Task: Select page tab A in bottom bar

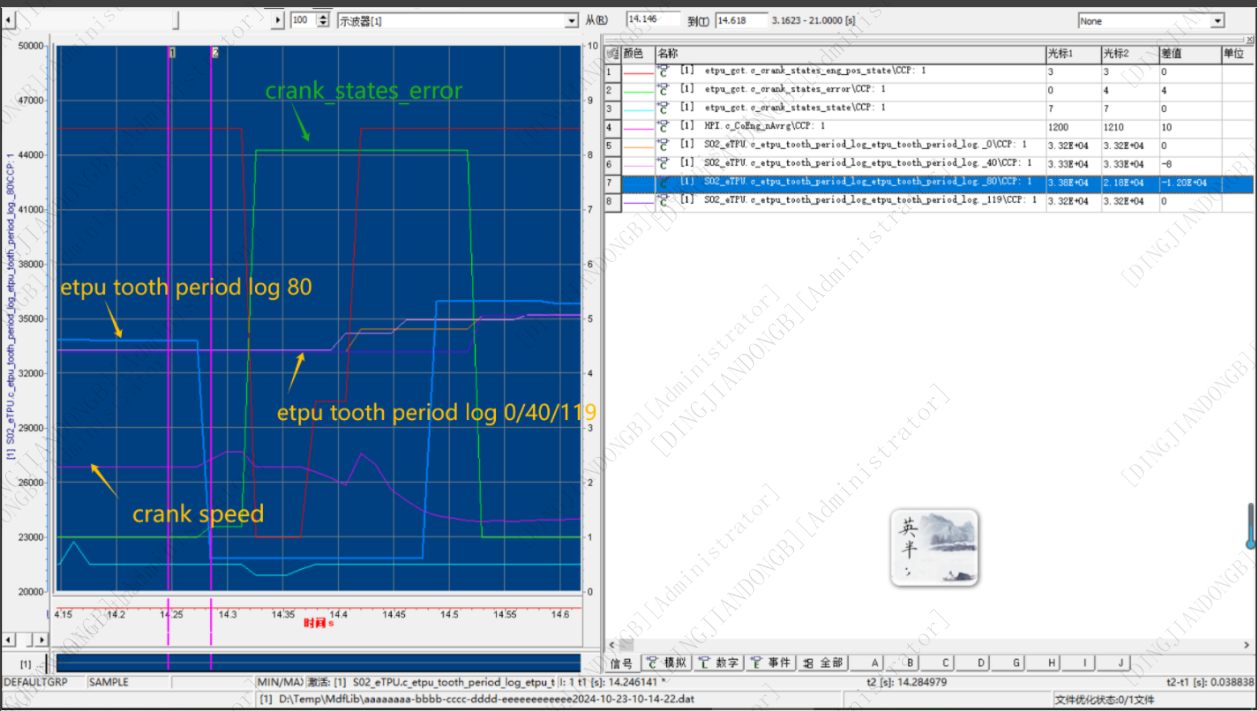Action: [872, 663]
